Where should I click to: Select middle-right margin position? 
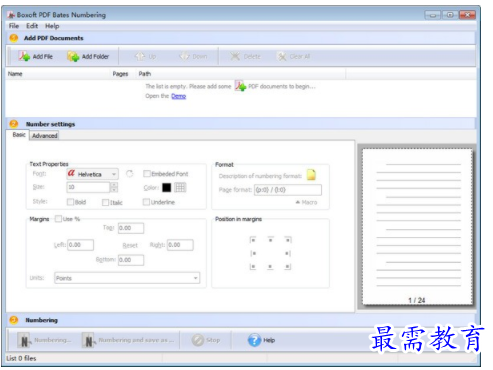click(288, 253)
